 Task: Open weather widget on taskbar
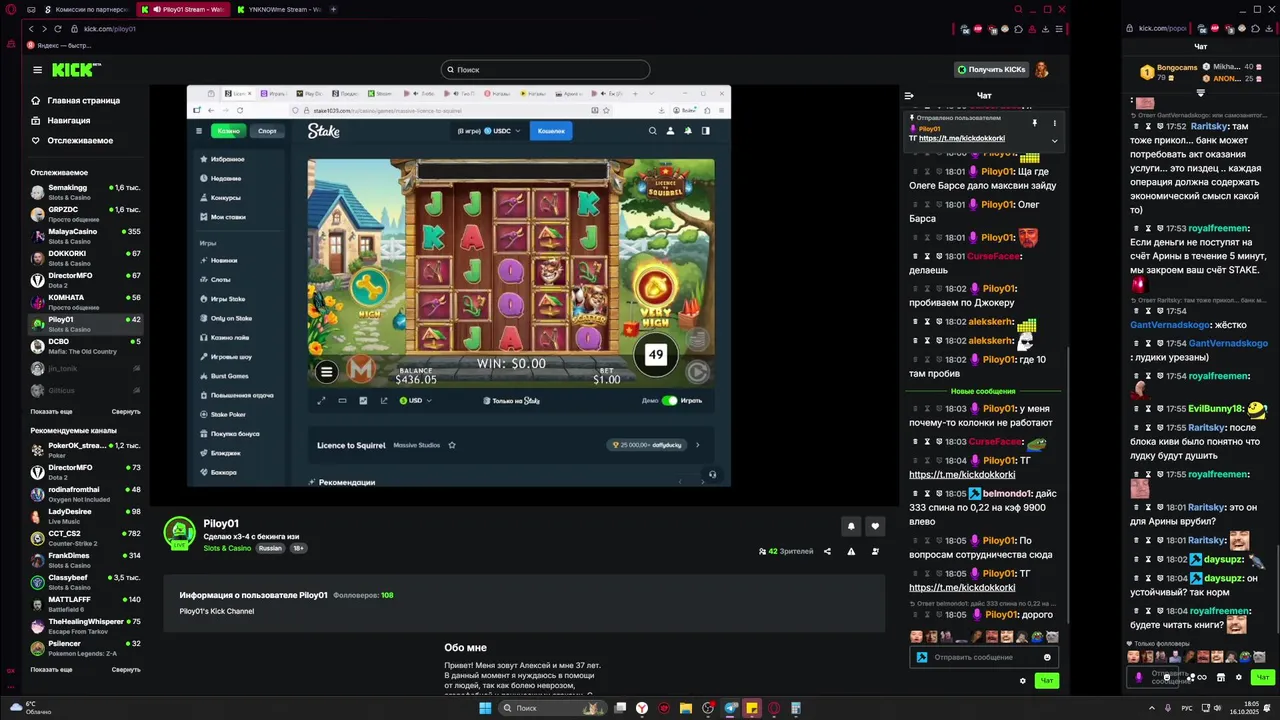(x=29, y=708)
